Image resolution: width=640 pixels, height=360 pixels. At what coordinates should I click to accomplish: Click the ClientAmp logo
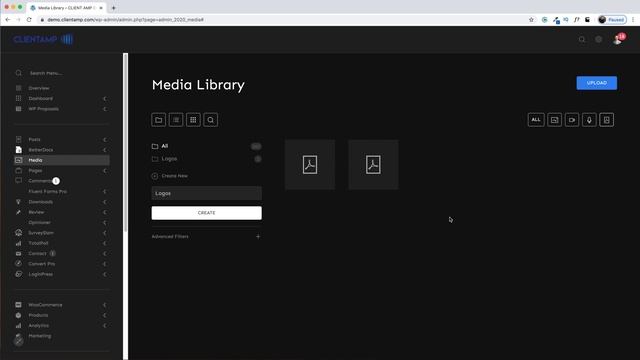(x=43, y=39)
